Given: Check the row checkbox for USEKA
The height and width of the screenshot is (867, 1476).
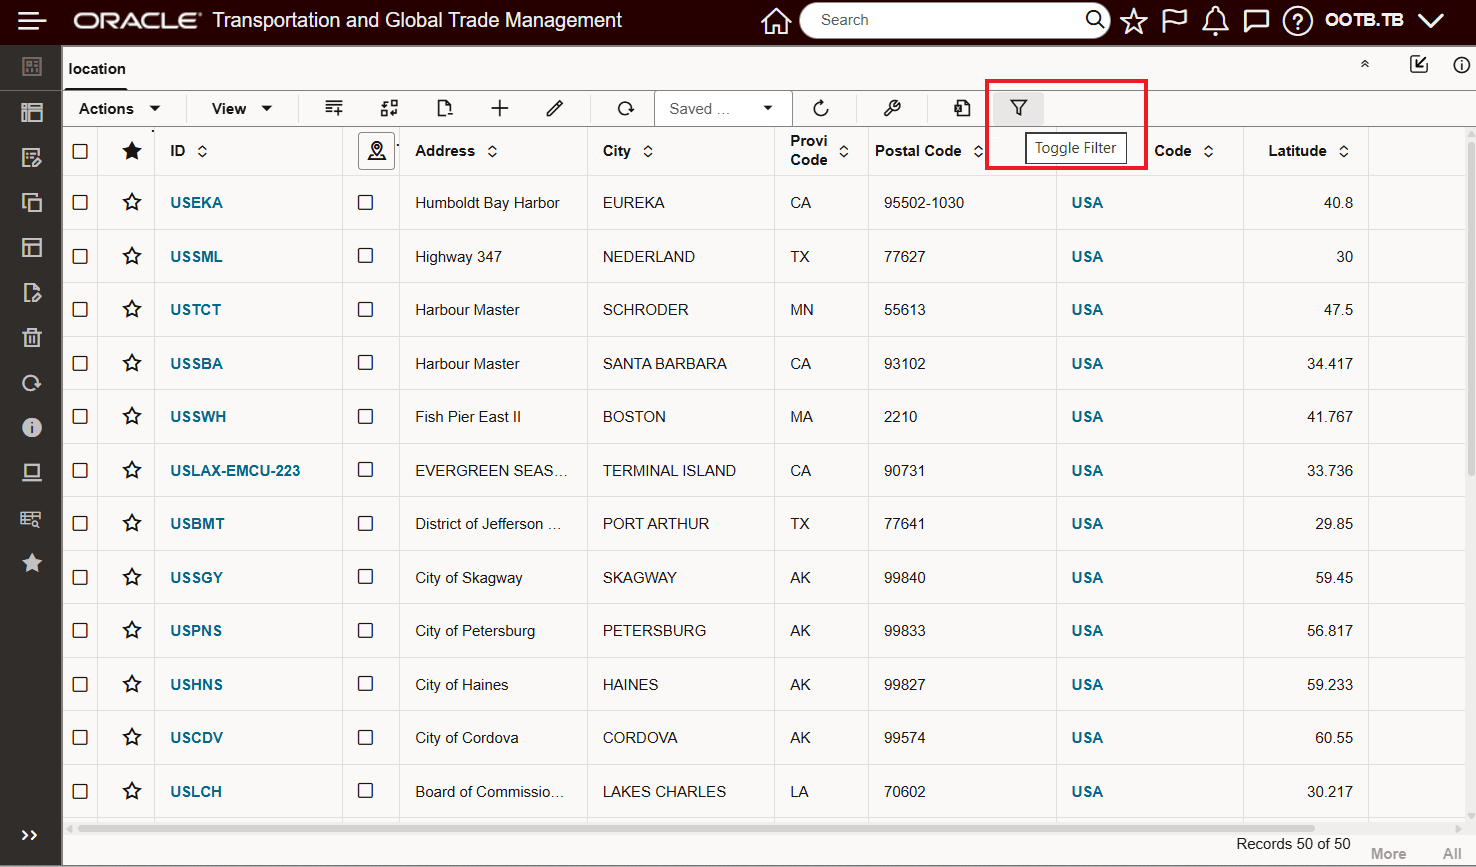Looking at the screenshot, I should (80, 202).
